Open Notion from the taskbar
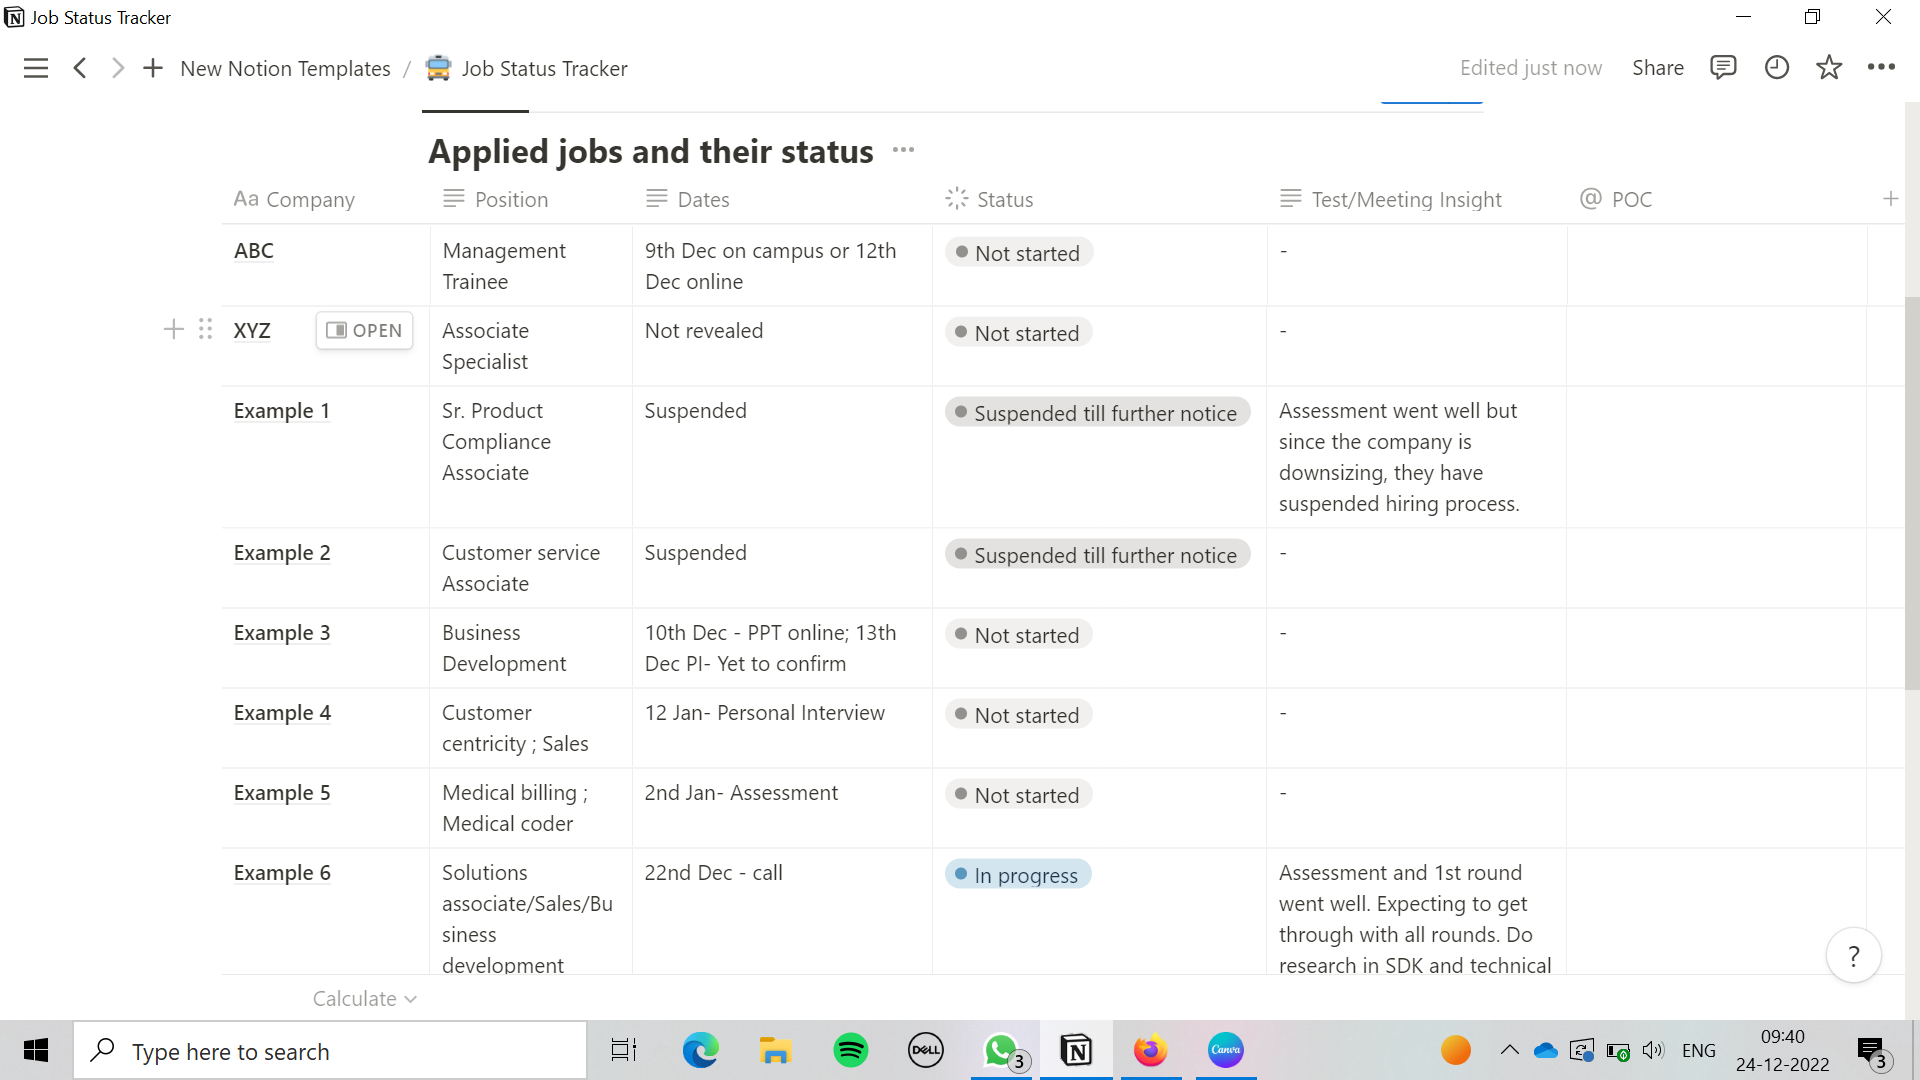This screenshot has width=1920, height=1080. 1076,1050
